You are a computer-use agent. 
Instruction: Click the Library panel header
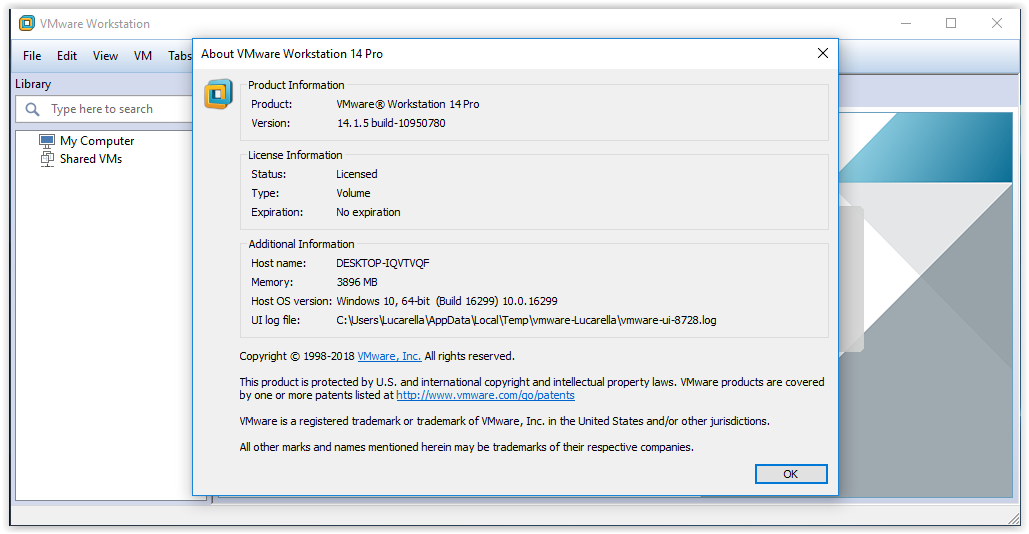(x=33, y=84)
